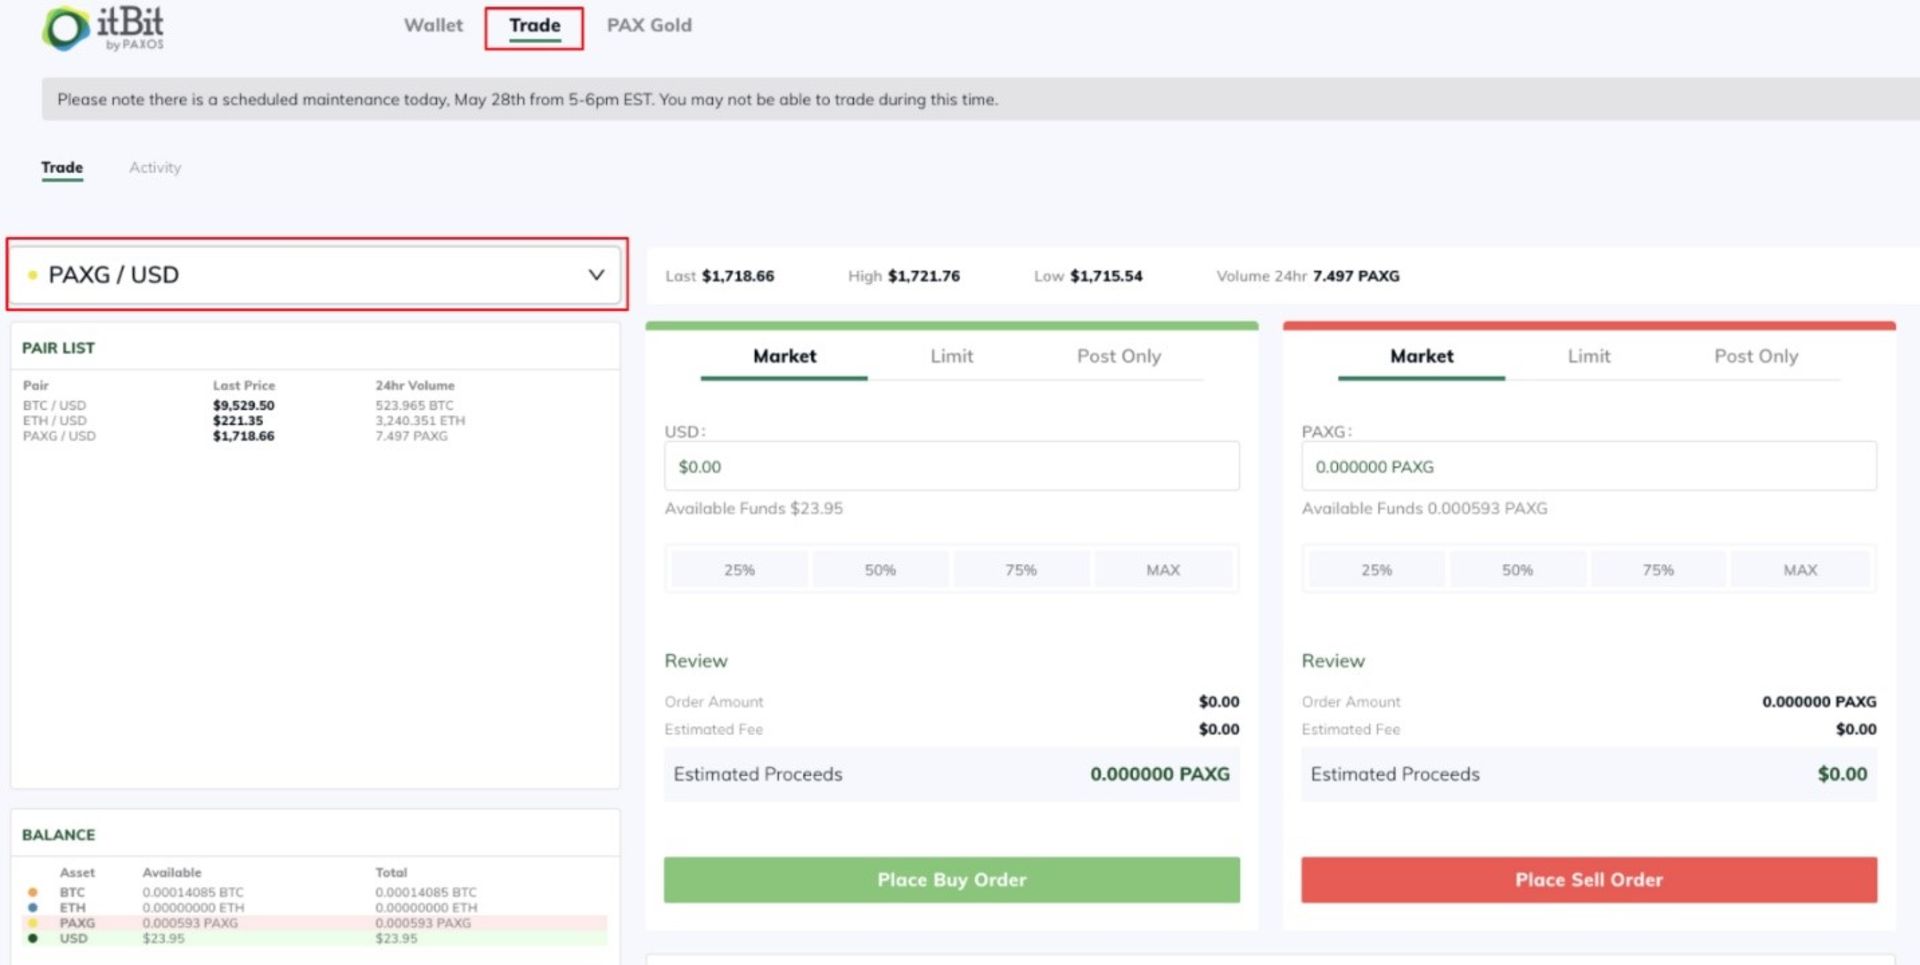Choose Post Only in the sell panel
1920x965 pixels.
pyautogui.click(x=1755, y=357)
